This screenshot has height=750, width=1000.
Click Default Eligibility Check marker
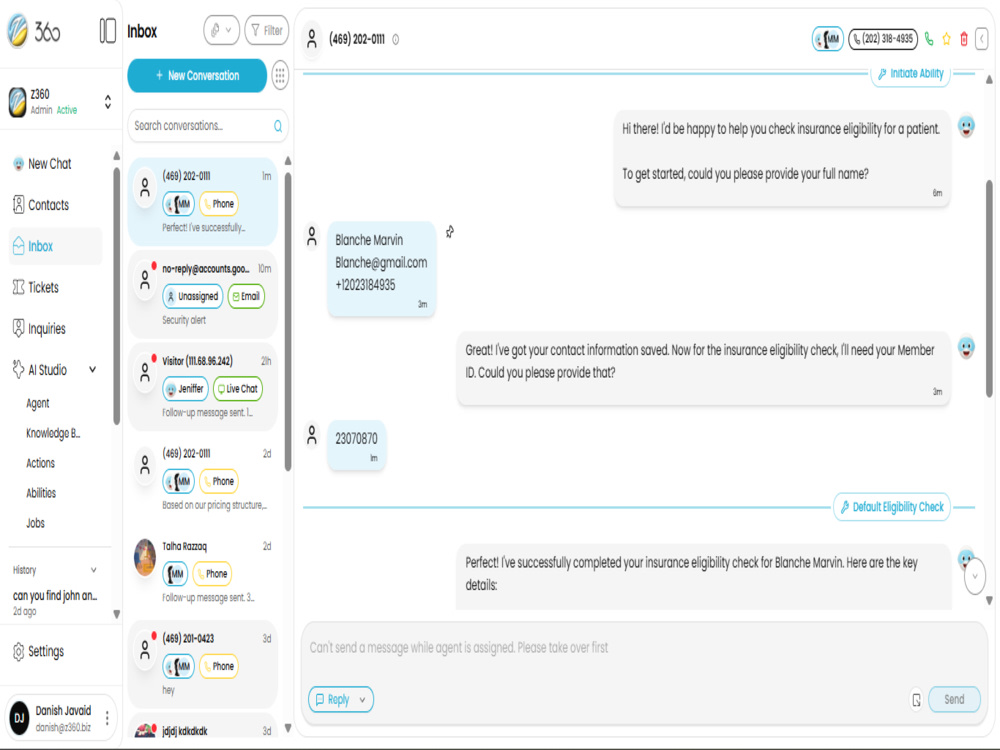tap(892, 507)
